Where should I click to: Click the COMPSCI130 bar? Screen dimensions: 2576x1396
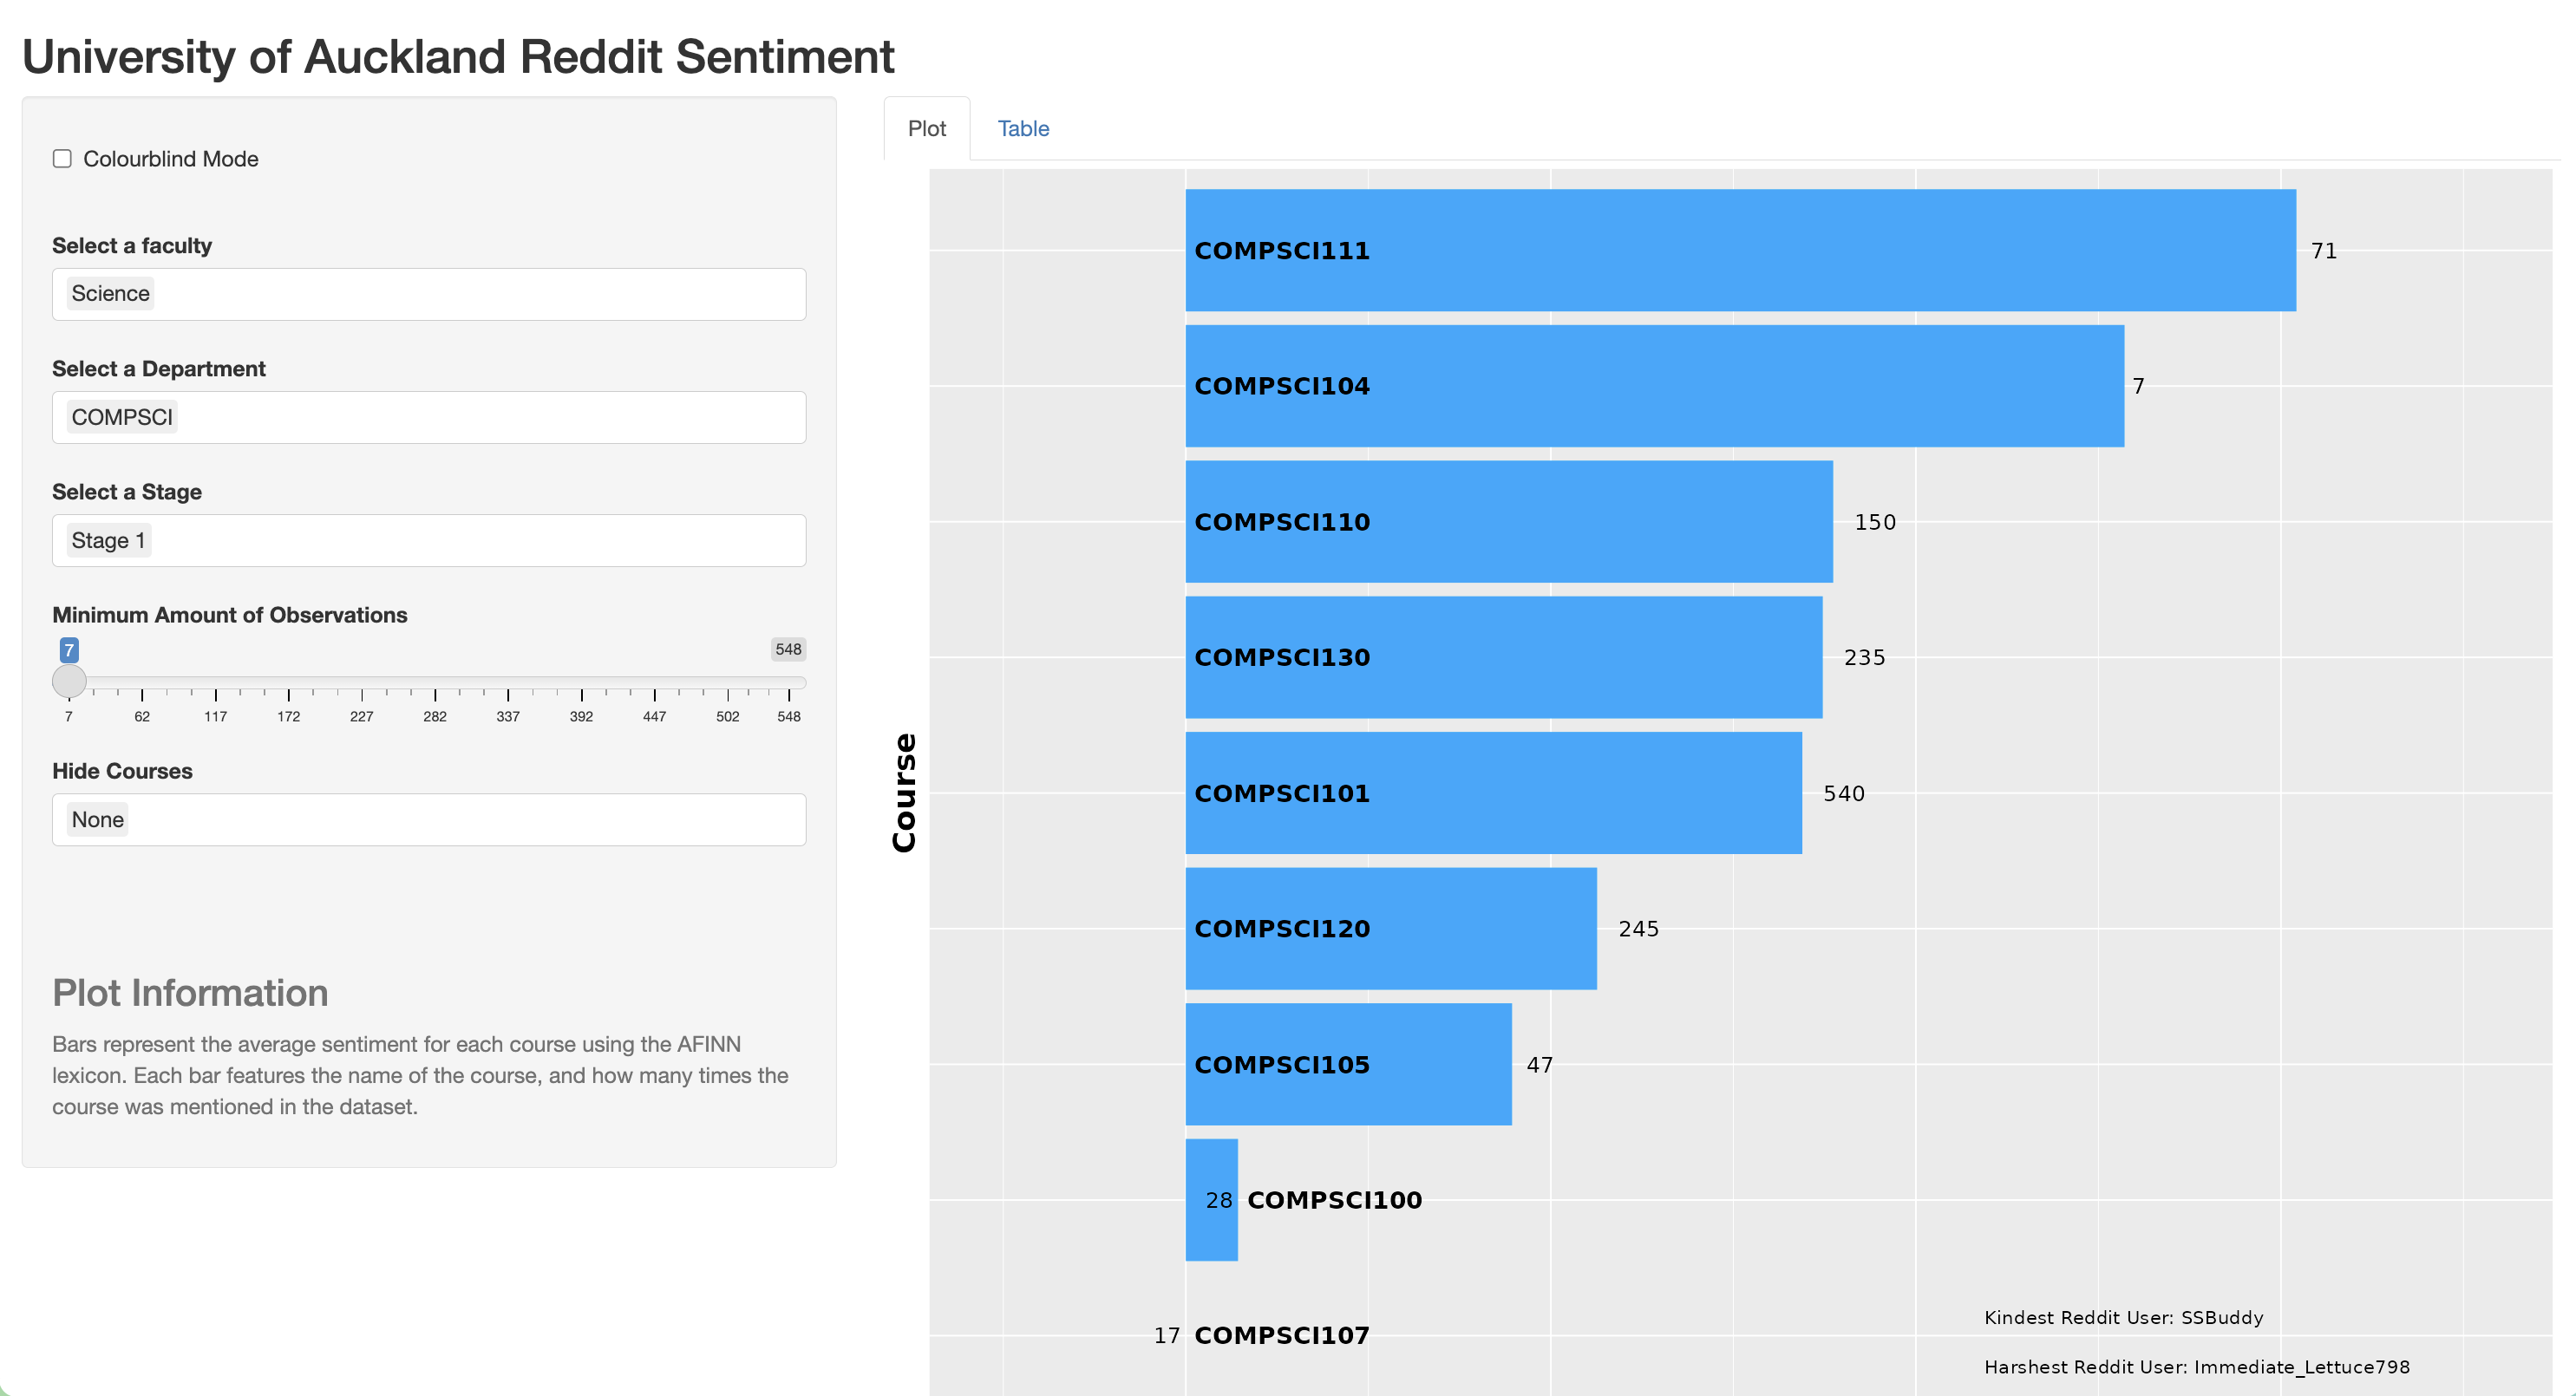tap(1500, 657)
